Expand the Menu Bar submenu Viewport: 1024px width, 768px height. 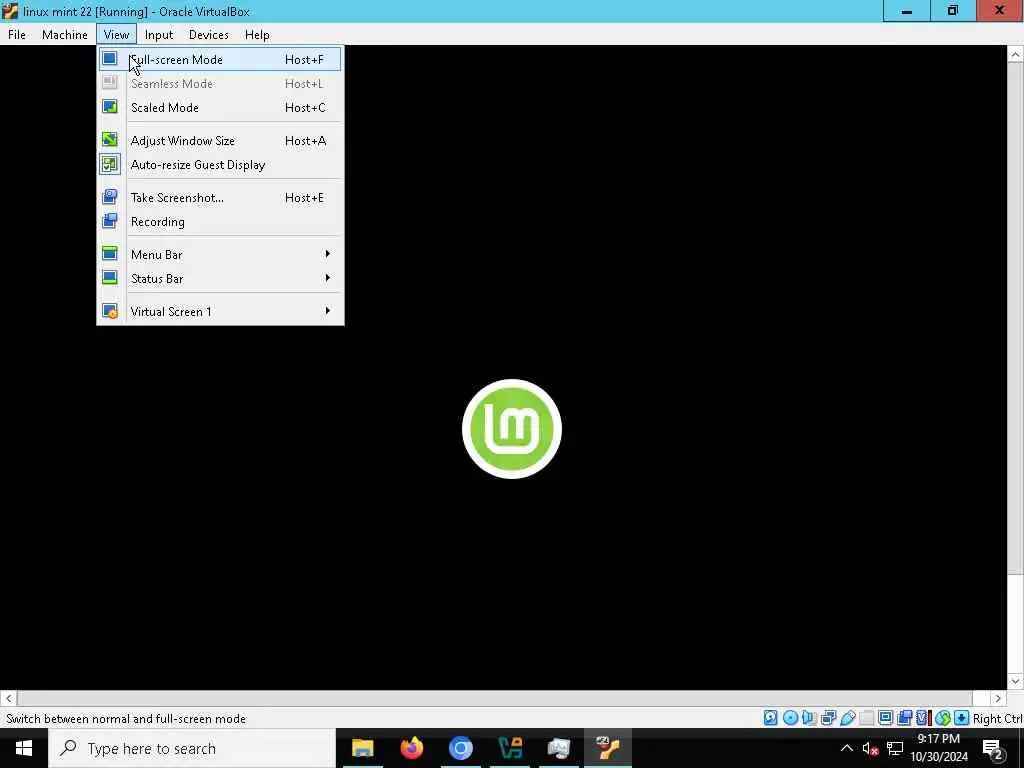220,254
